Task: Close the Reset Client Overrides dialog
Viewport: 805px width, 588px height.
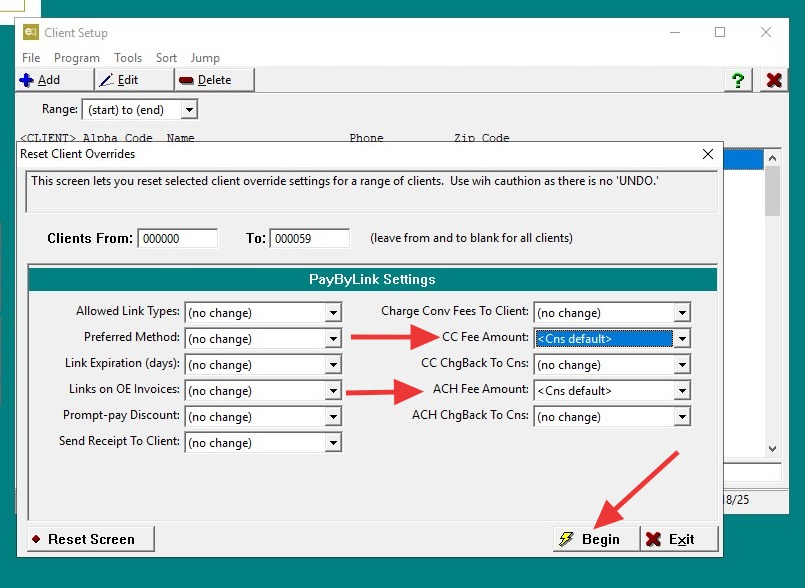Action: (x=707, y=154)
